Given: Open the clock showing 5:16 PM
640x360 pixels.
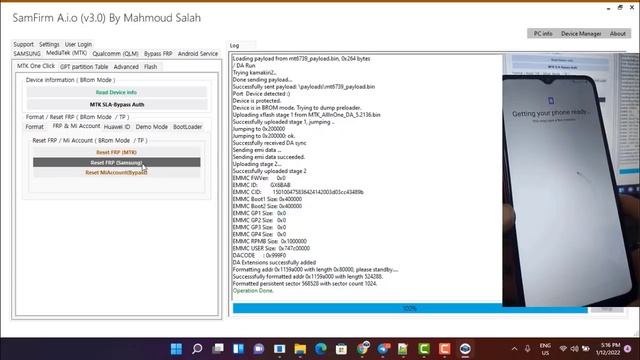Looking at the screenshot, I should [608, 349].
